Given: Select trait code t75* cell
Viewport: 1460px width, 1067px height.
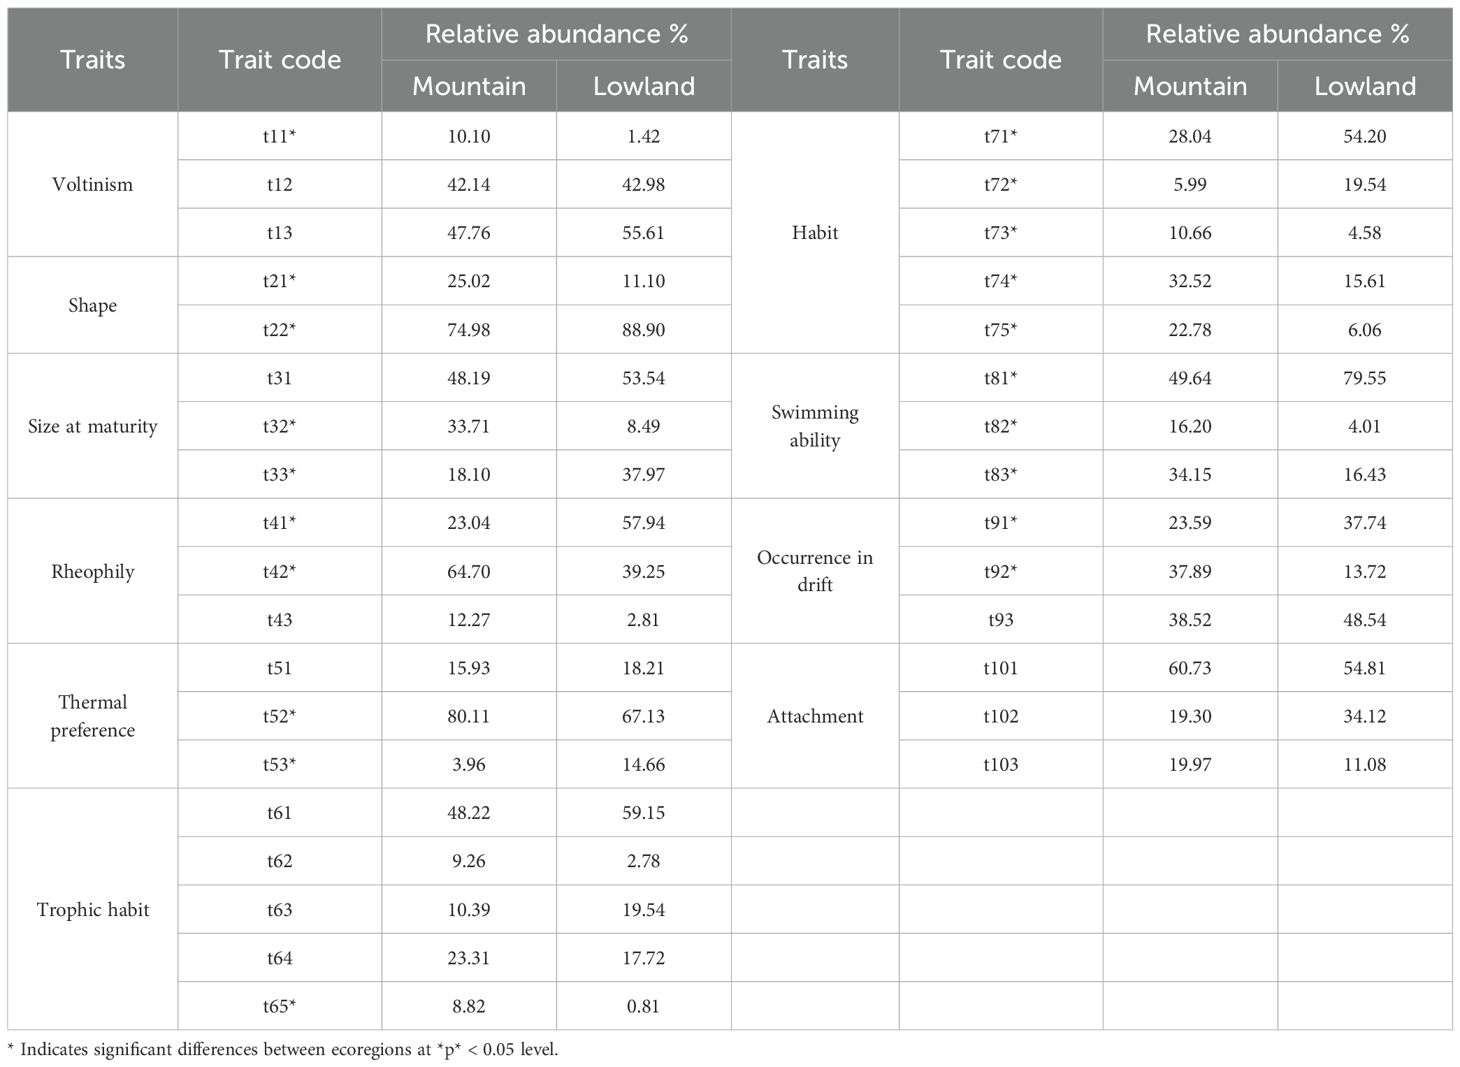Looking at the screenshot, I should click(1000, 329).
